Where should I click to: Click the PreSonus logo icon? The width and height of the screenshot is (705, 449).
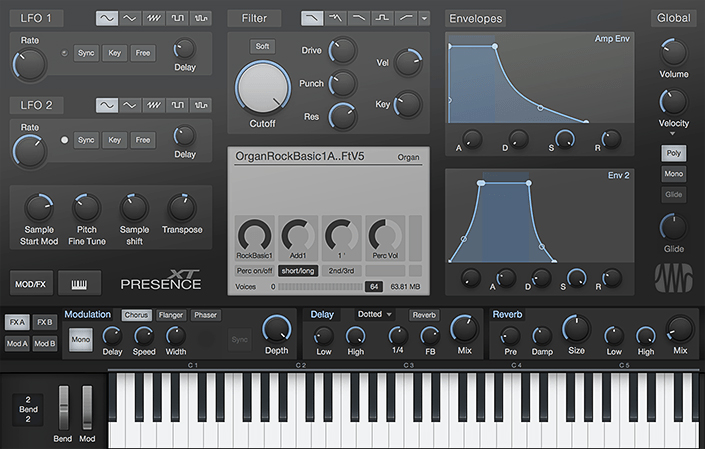(x=673, y=278)
